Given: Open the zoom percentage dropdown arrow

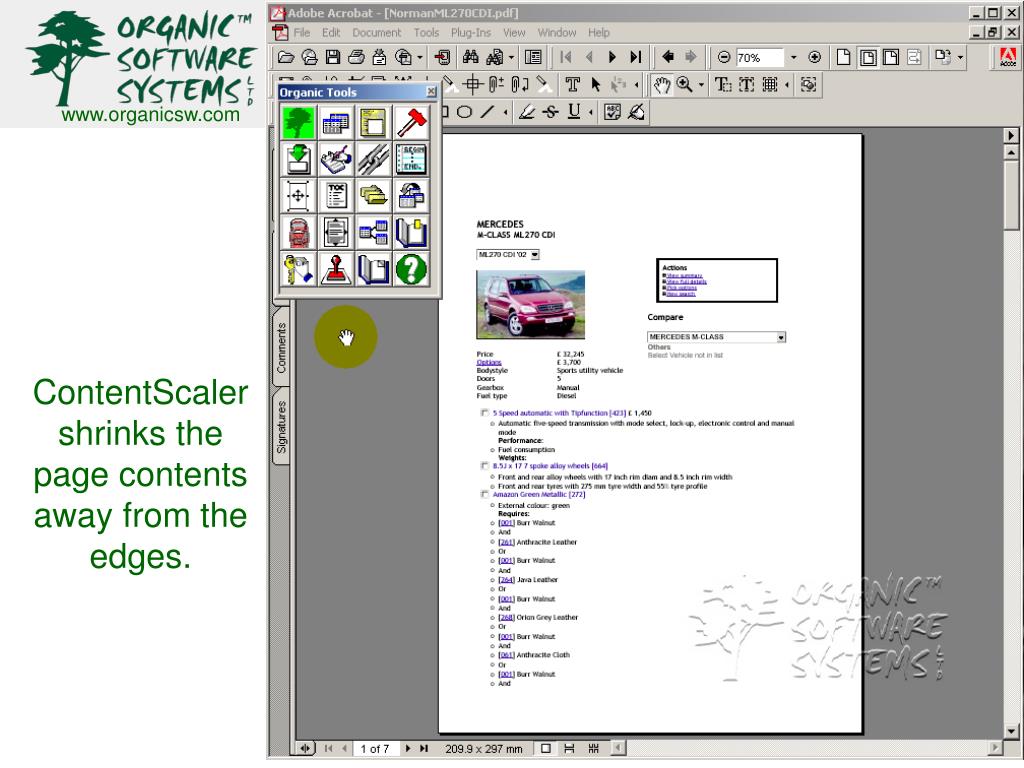Looking at the screenshot, I should (793, 57).
